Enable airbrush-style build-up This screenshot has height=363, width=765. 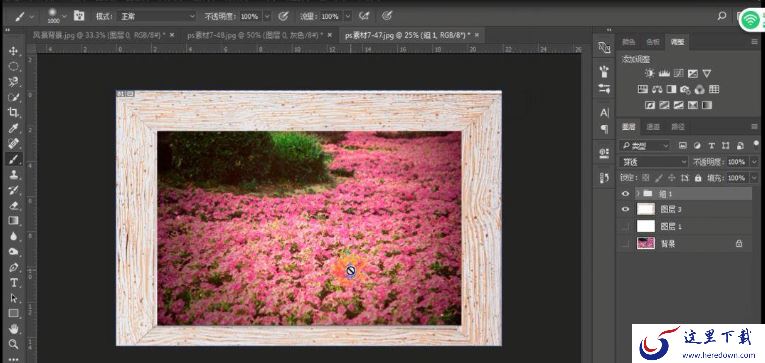(364, 16)
